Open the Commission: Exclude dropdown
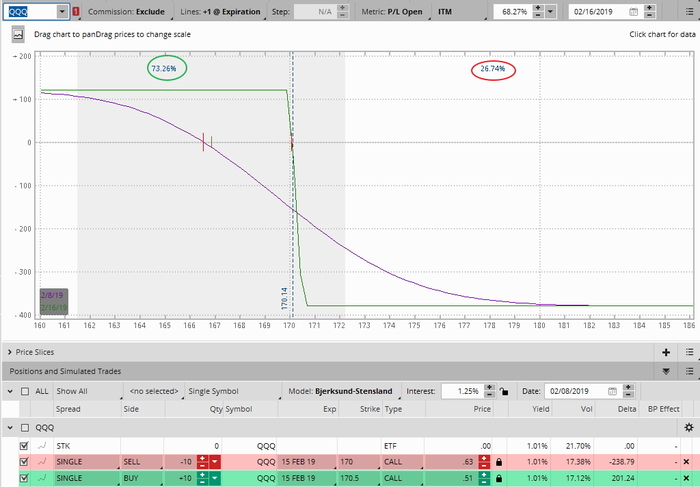The width and height of the screenshot is (700, 487). pos(129,12)
